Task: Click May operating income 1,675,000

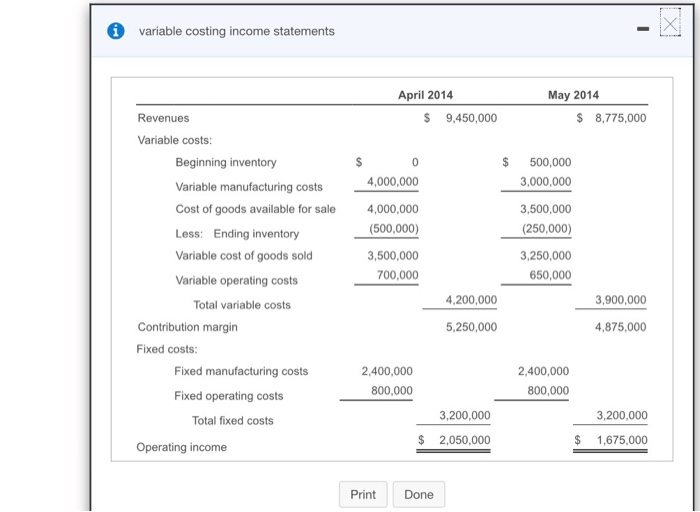Action: 622,440
